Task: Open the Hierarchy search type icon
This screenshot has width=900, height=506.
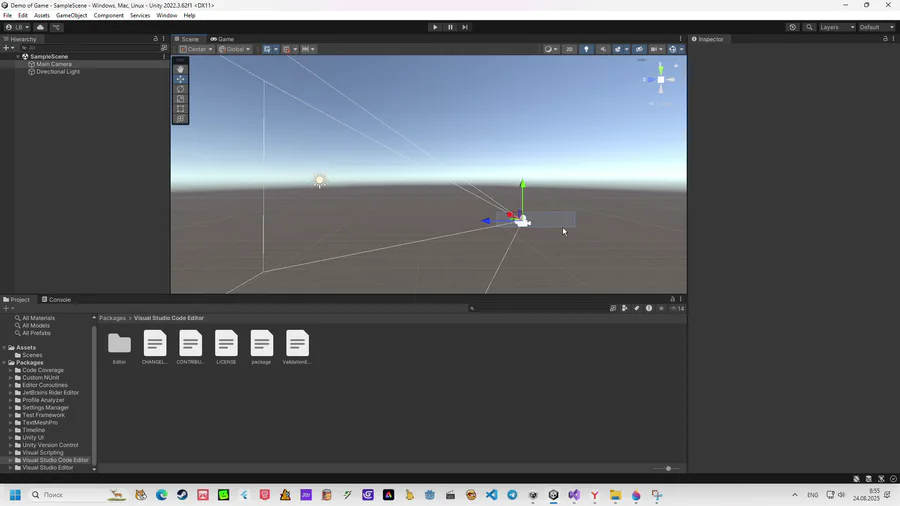Action: (x=164, y=48)
